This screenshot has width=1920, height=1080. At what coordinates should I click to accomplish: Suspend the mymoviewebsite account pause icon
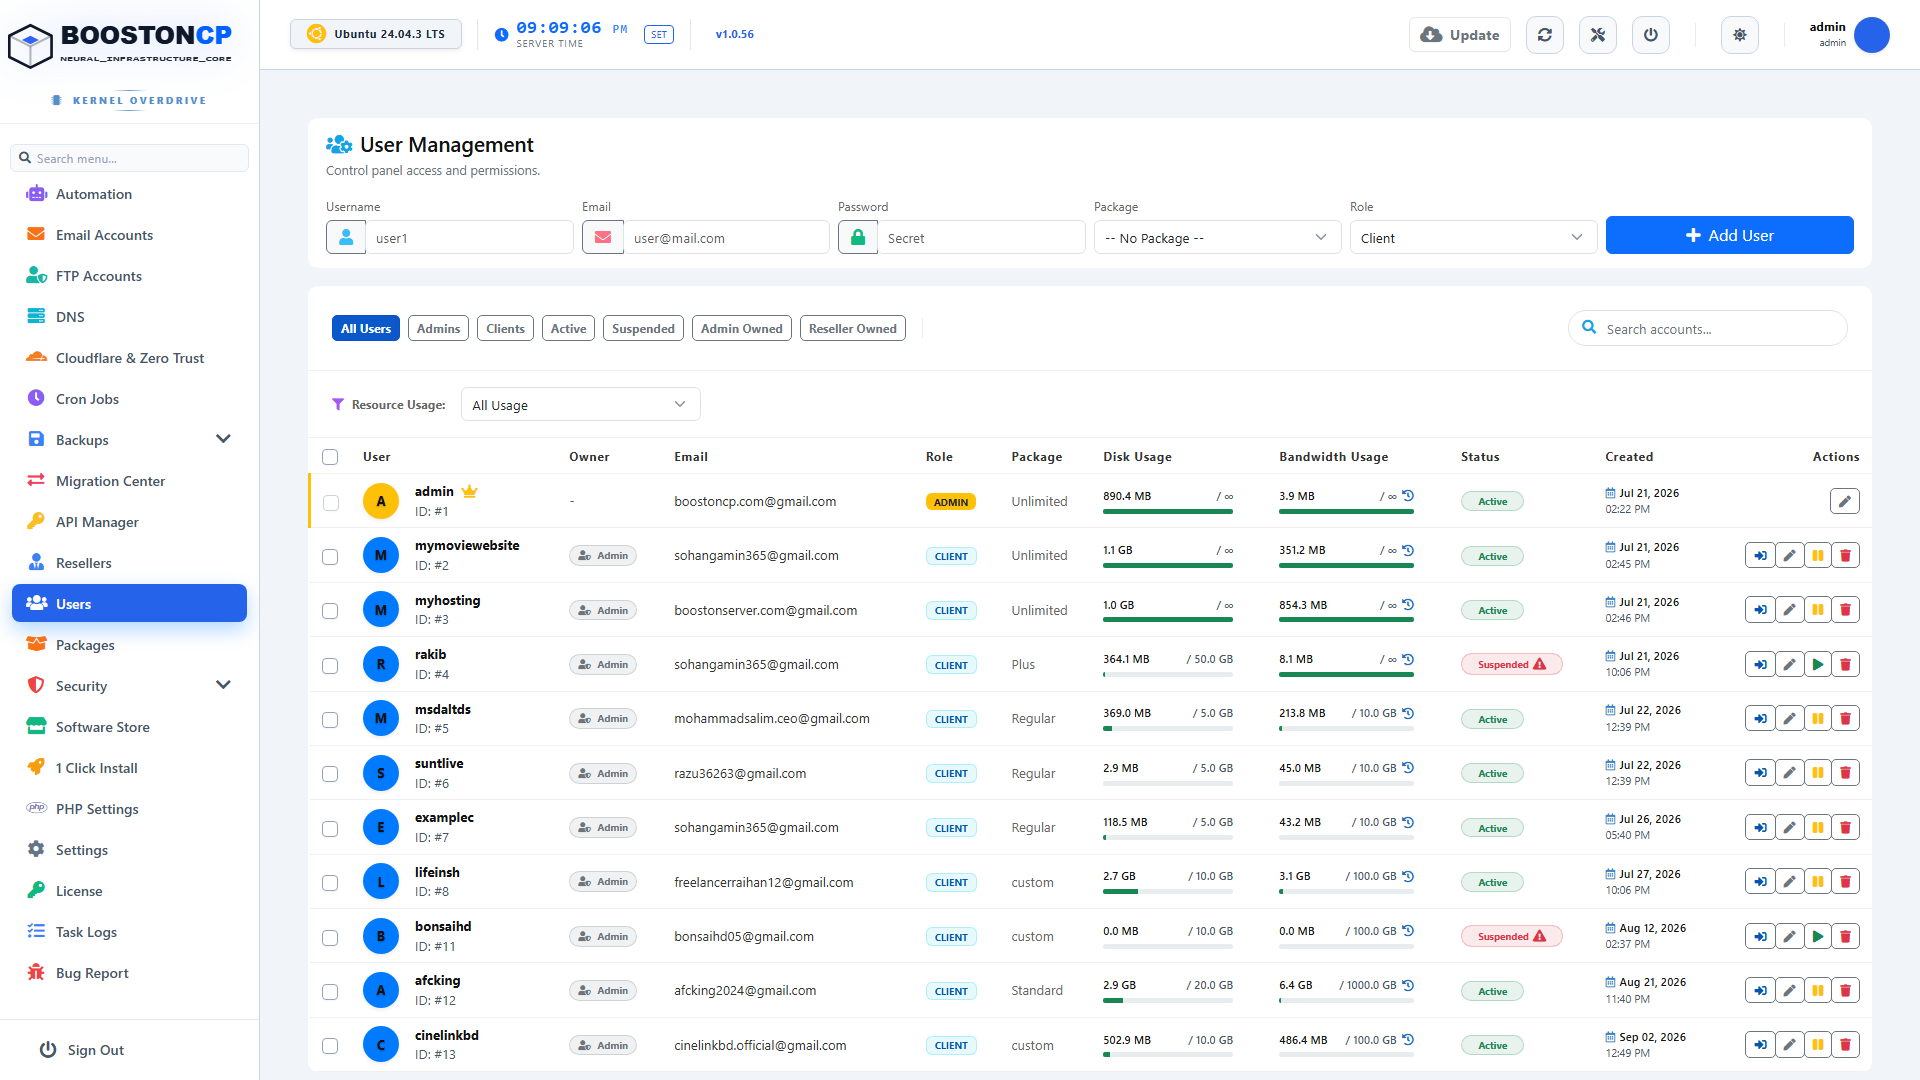(x=1818, y=556)
